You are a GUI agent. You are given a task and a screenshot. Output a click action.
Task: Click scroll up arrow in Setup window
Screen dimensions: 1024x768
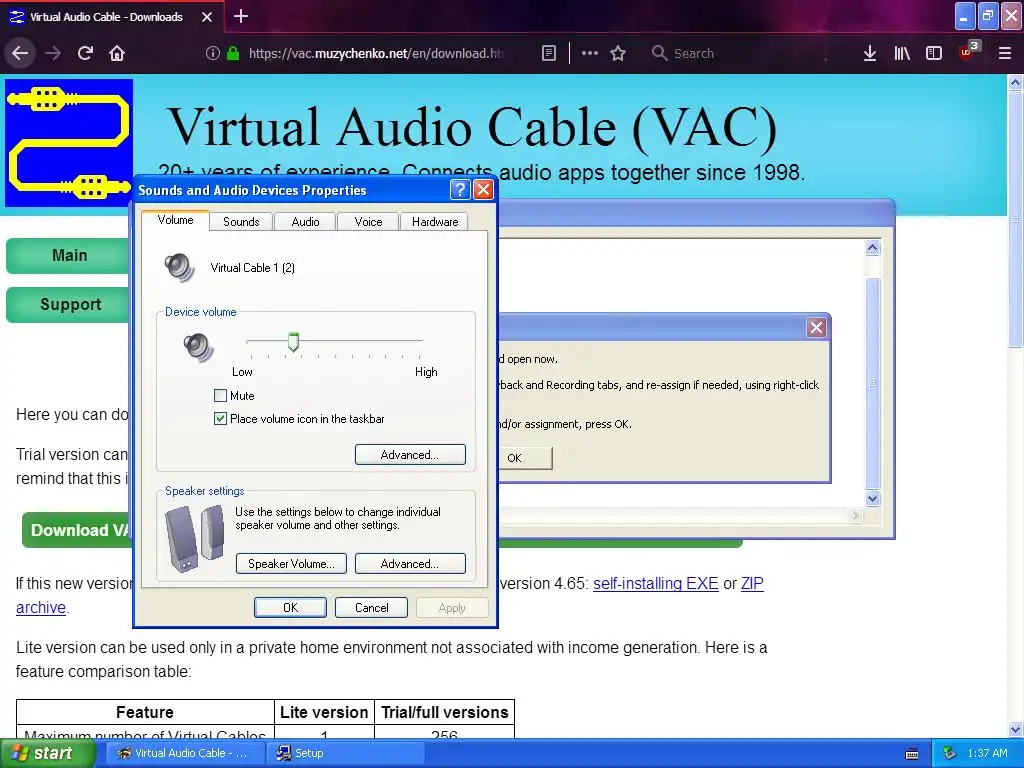[872, 248]
